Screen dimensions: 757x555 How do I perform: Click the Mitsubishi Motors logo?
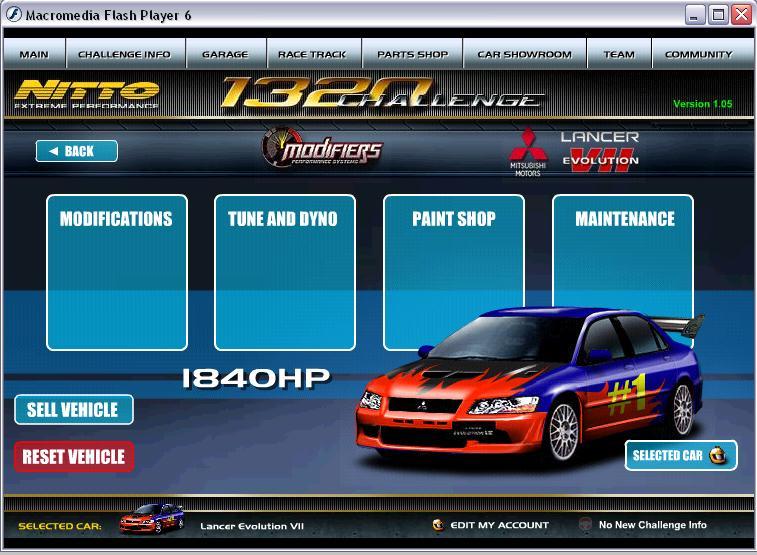[528, 152]
